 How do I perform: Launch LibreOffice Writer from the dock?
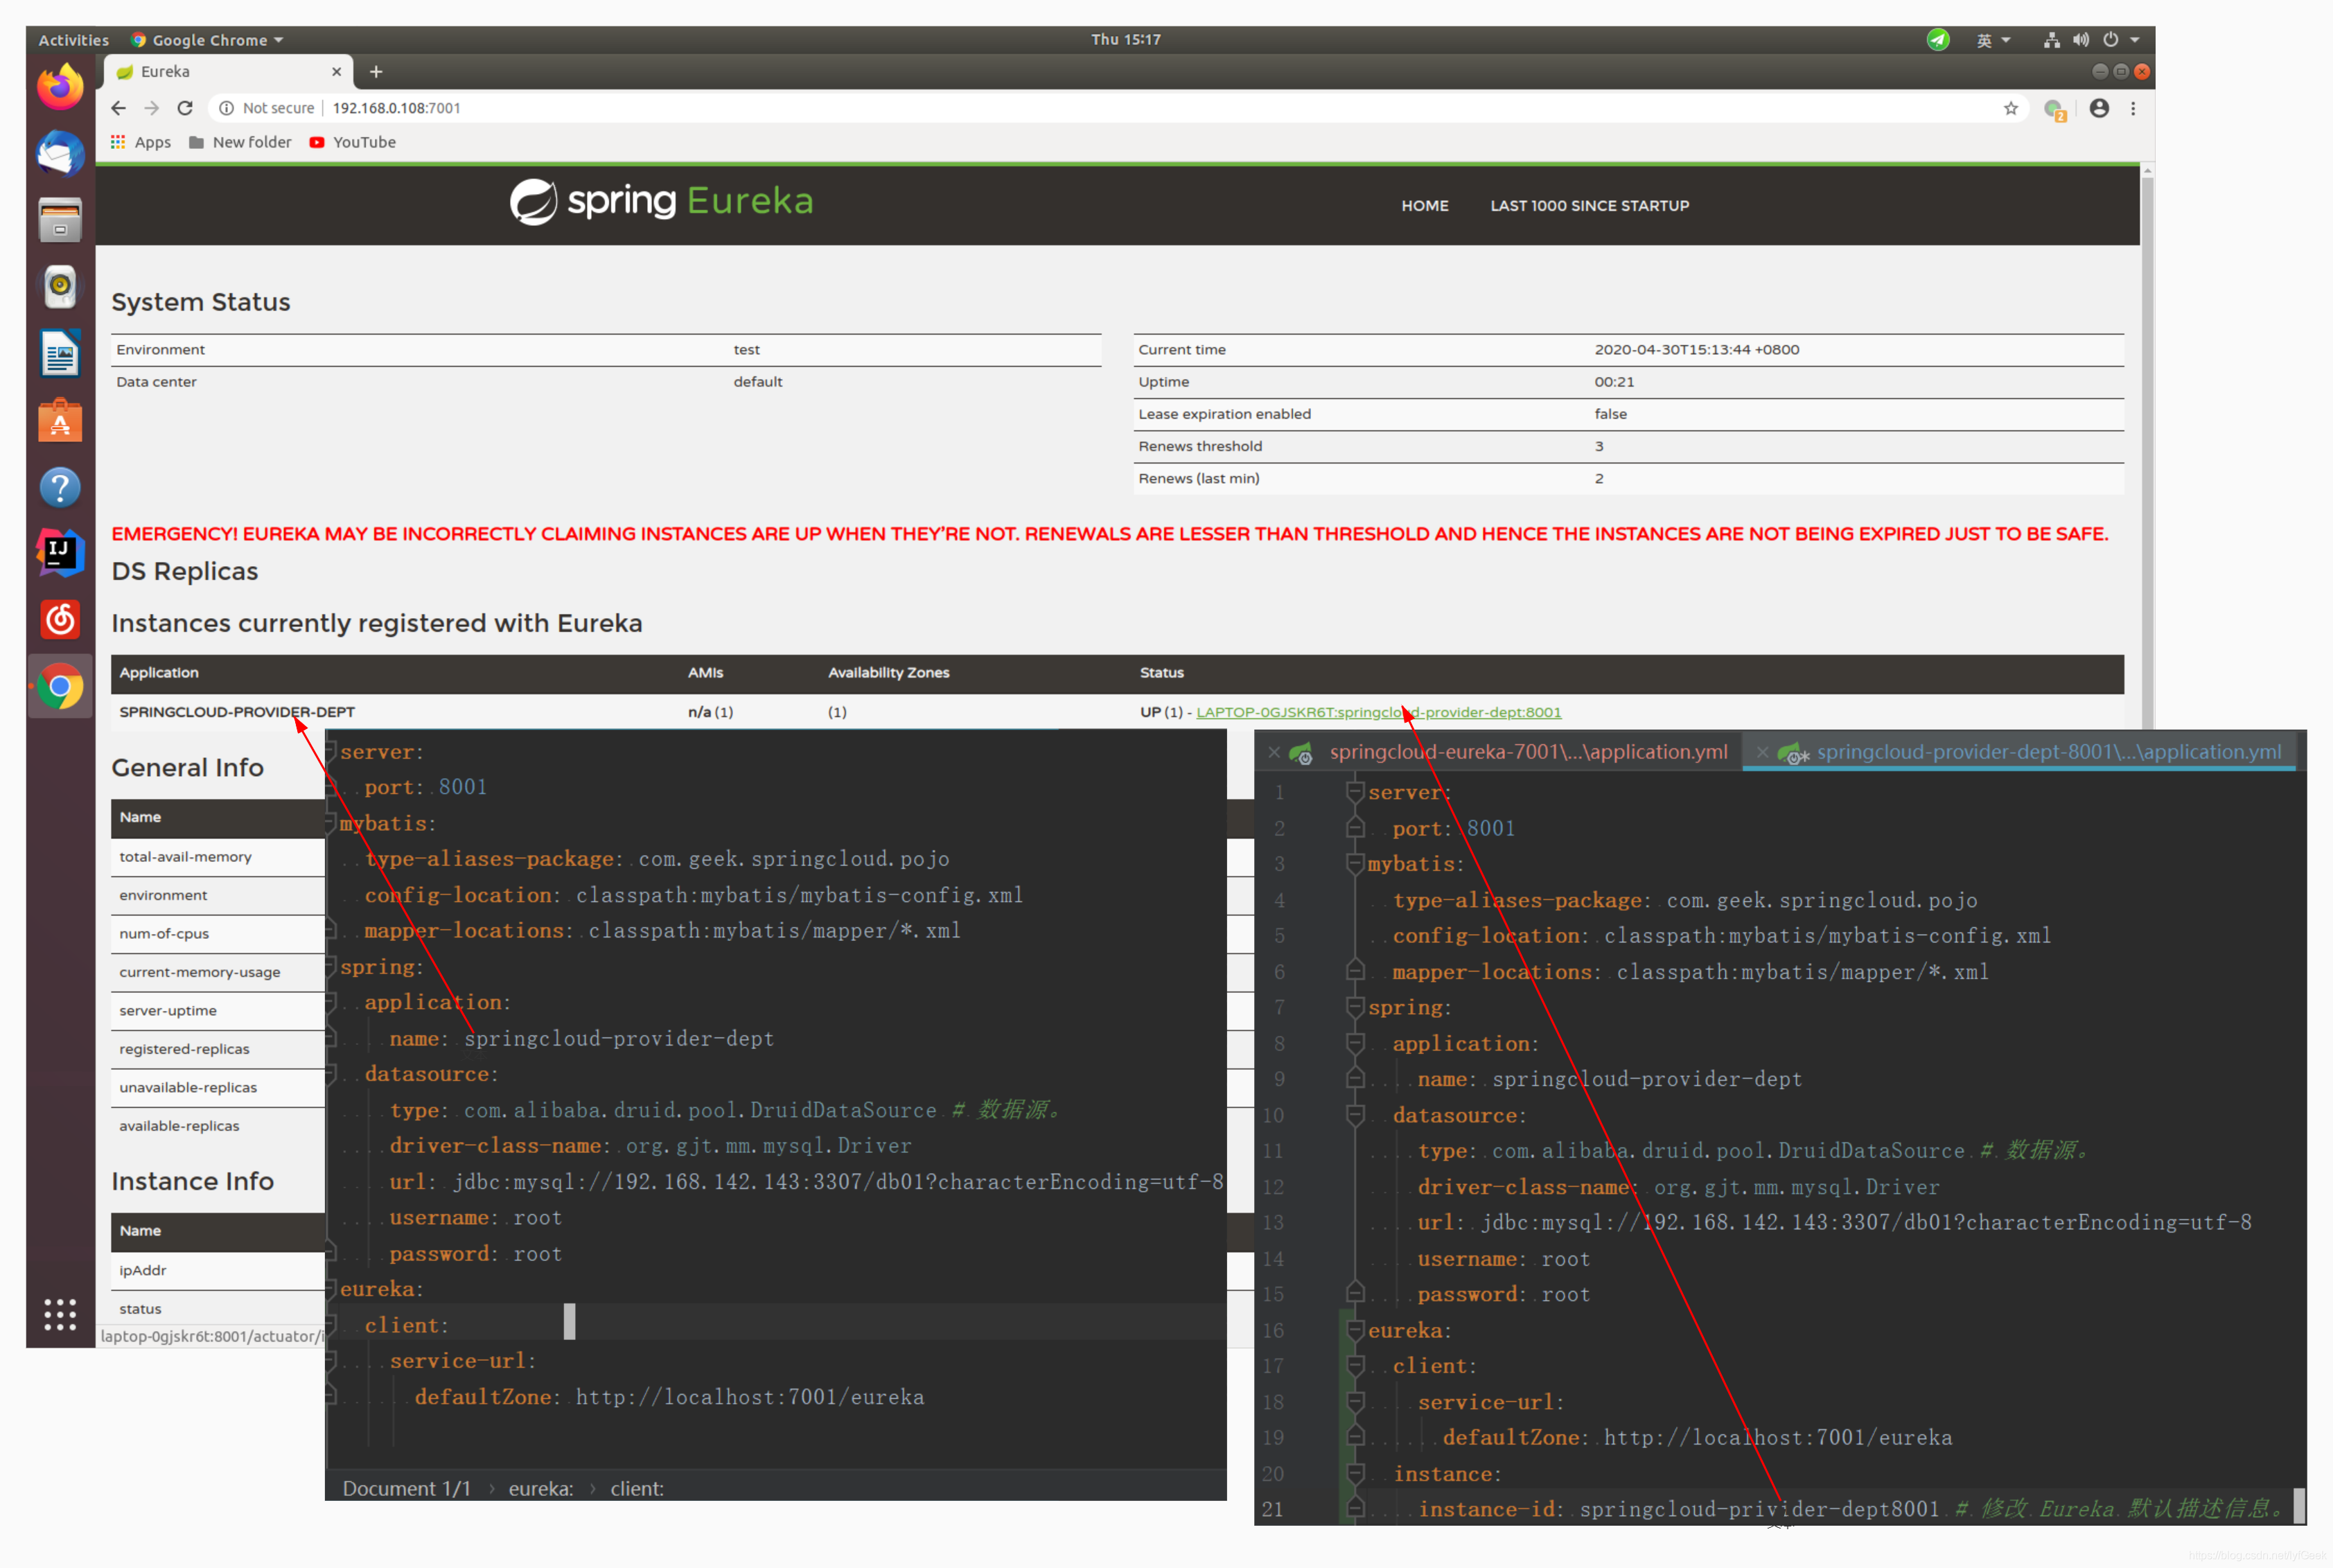pyautogui.click(x=60, y=354)
